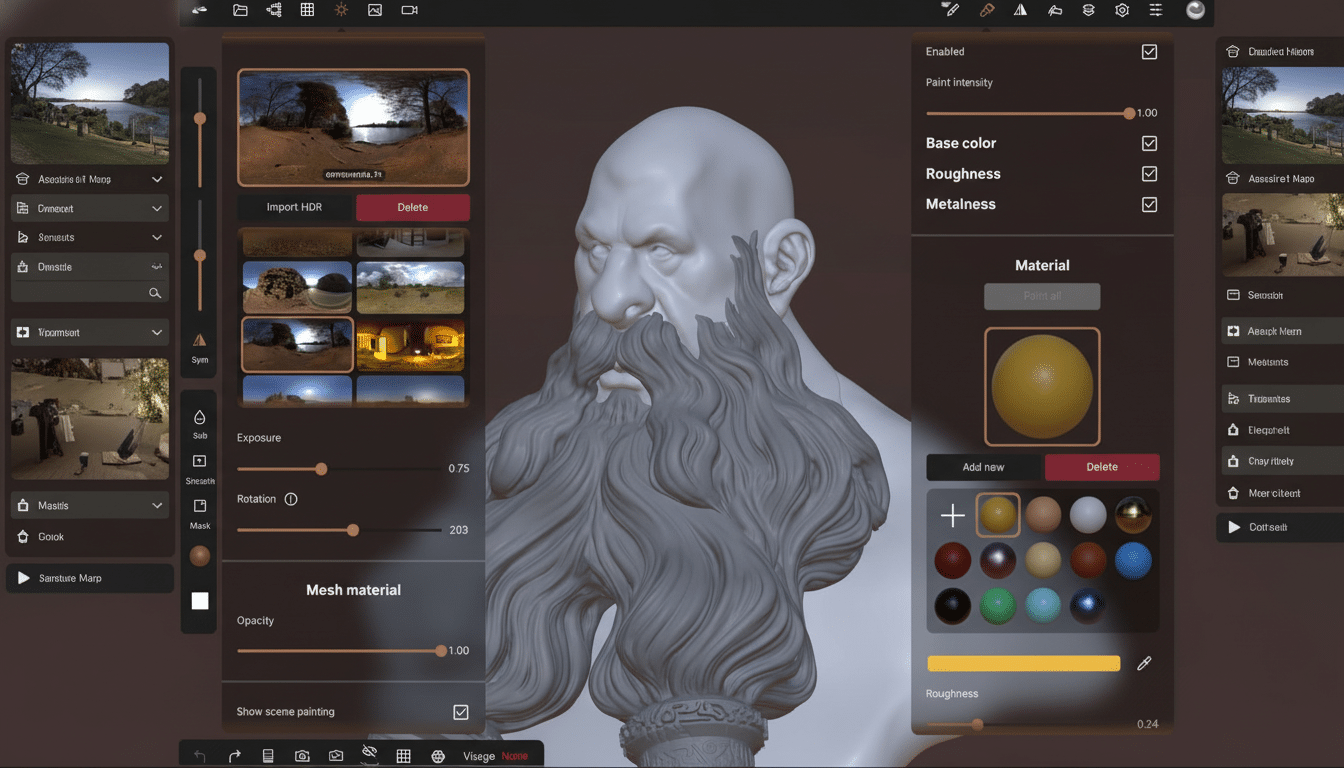Image resolution: width=1344 pixels, height=768 pixels.
Task: Toggle the Roughness channel checkbox
Action: [1149, 173]
